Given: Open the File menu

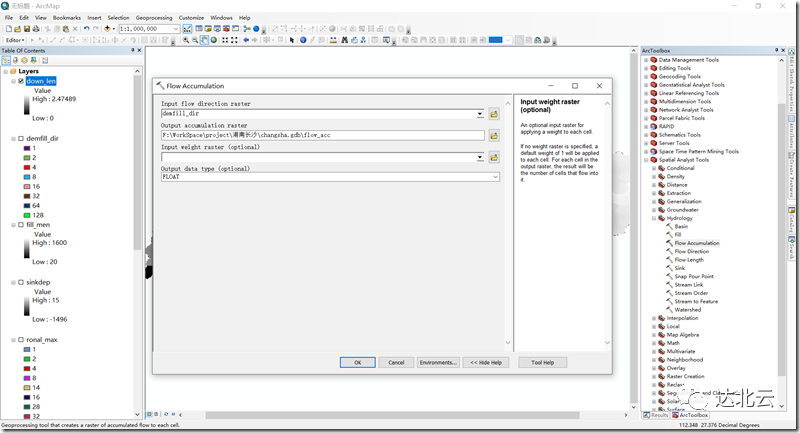Looking at the screenshot, I should pyautogui.click(x=9, y=17).
